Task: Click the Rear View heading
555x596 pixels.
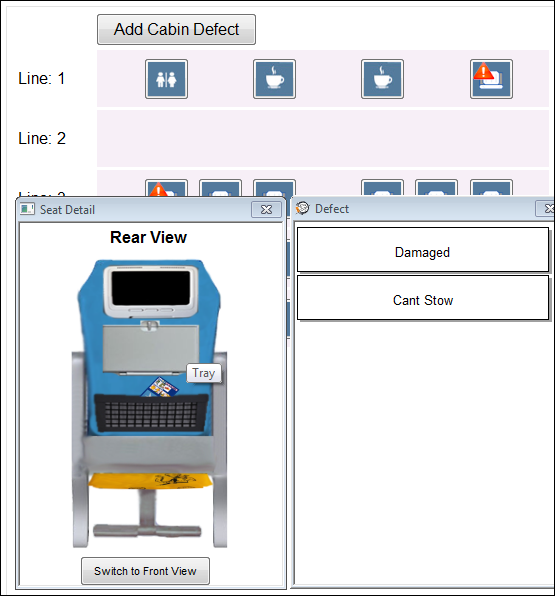Action: tap(148, 238)
